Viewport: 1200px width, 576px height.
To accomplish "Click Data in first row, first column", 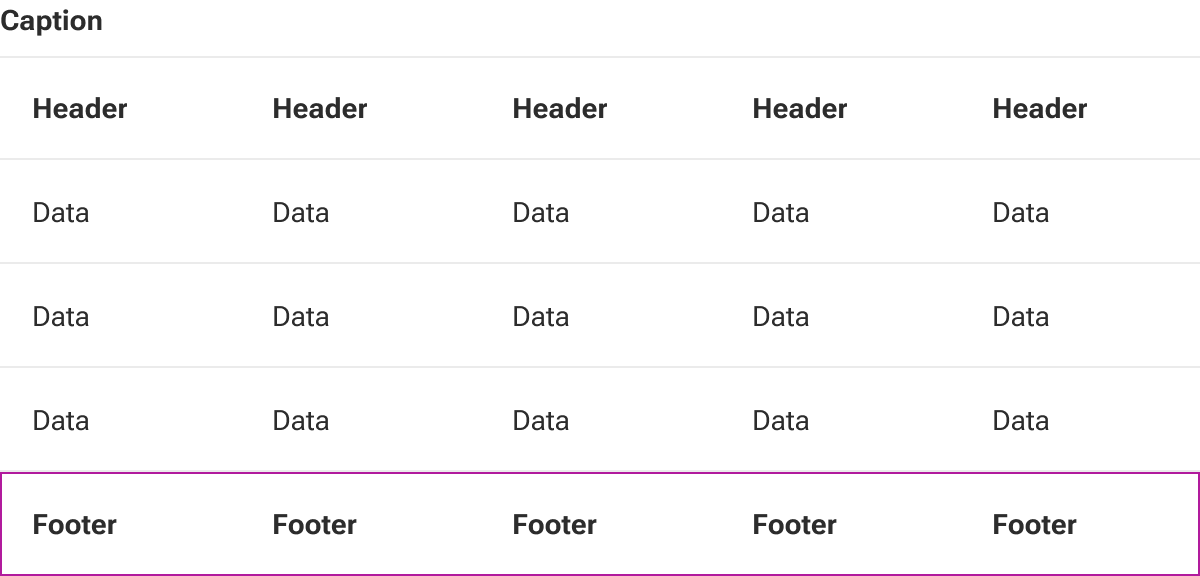I will [120, 212].
